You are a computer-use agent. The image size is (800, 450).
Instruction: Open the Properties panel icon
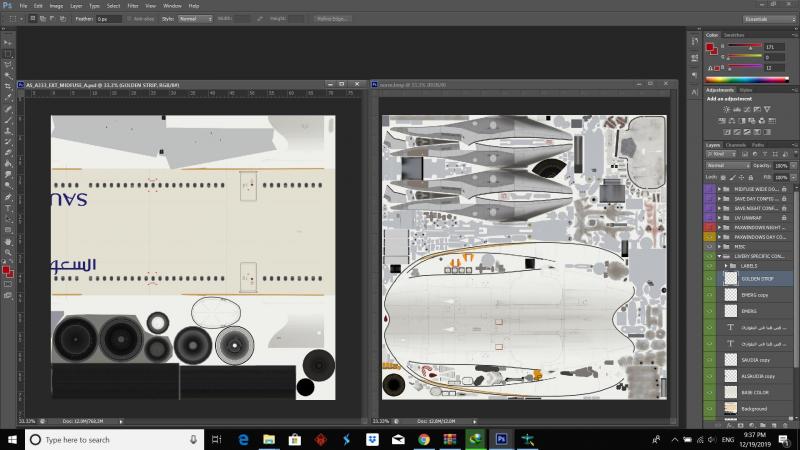pyautogui.click(x=694, y=58)
